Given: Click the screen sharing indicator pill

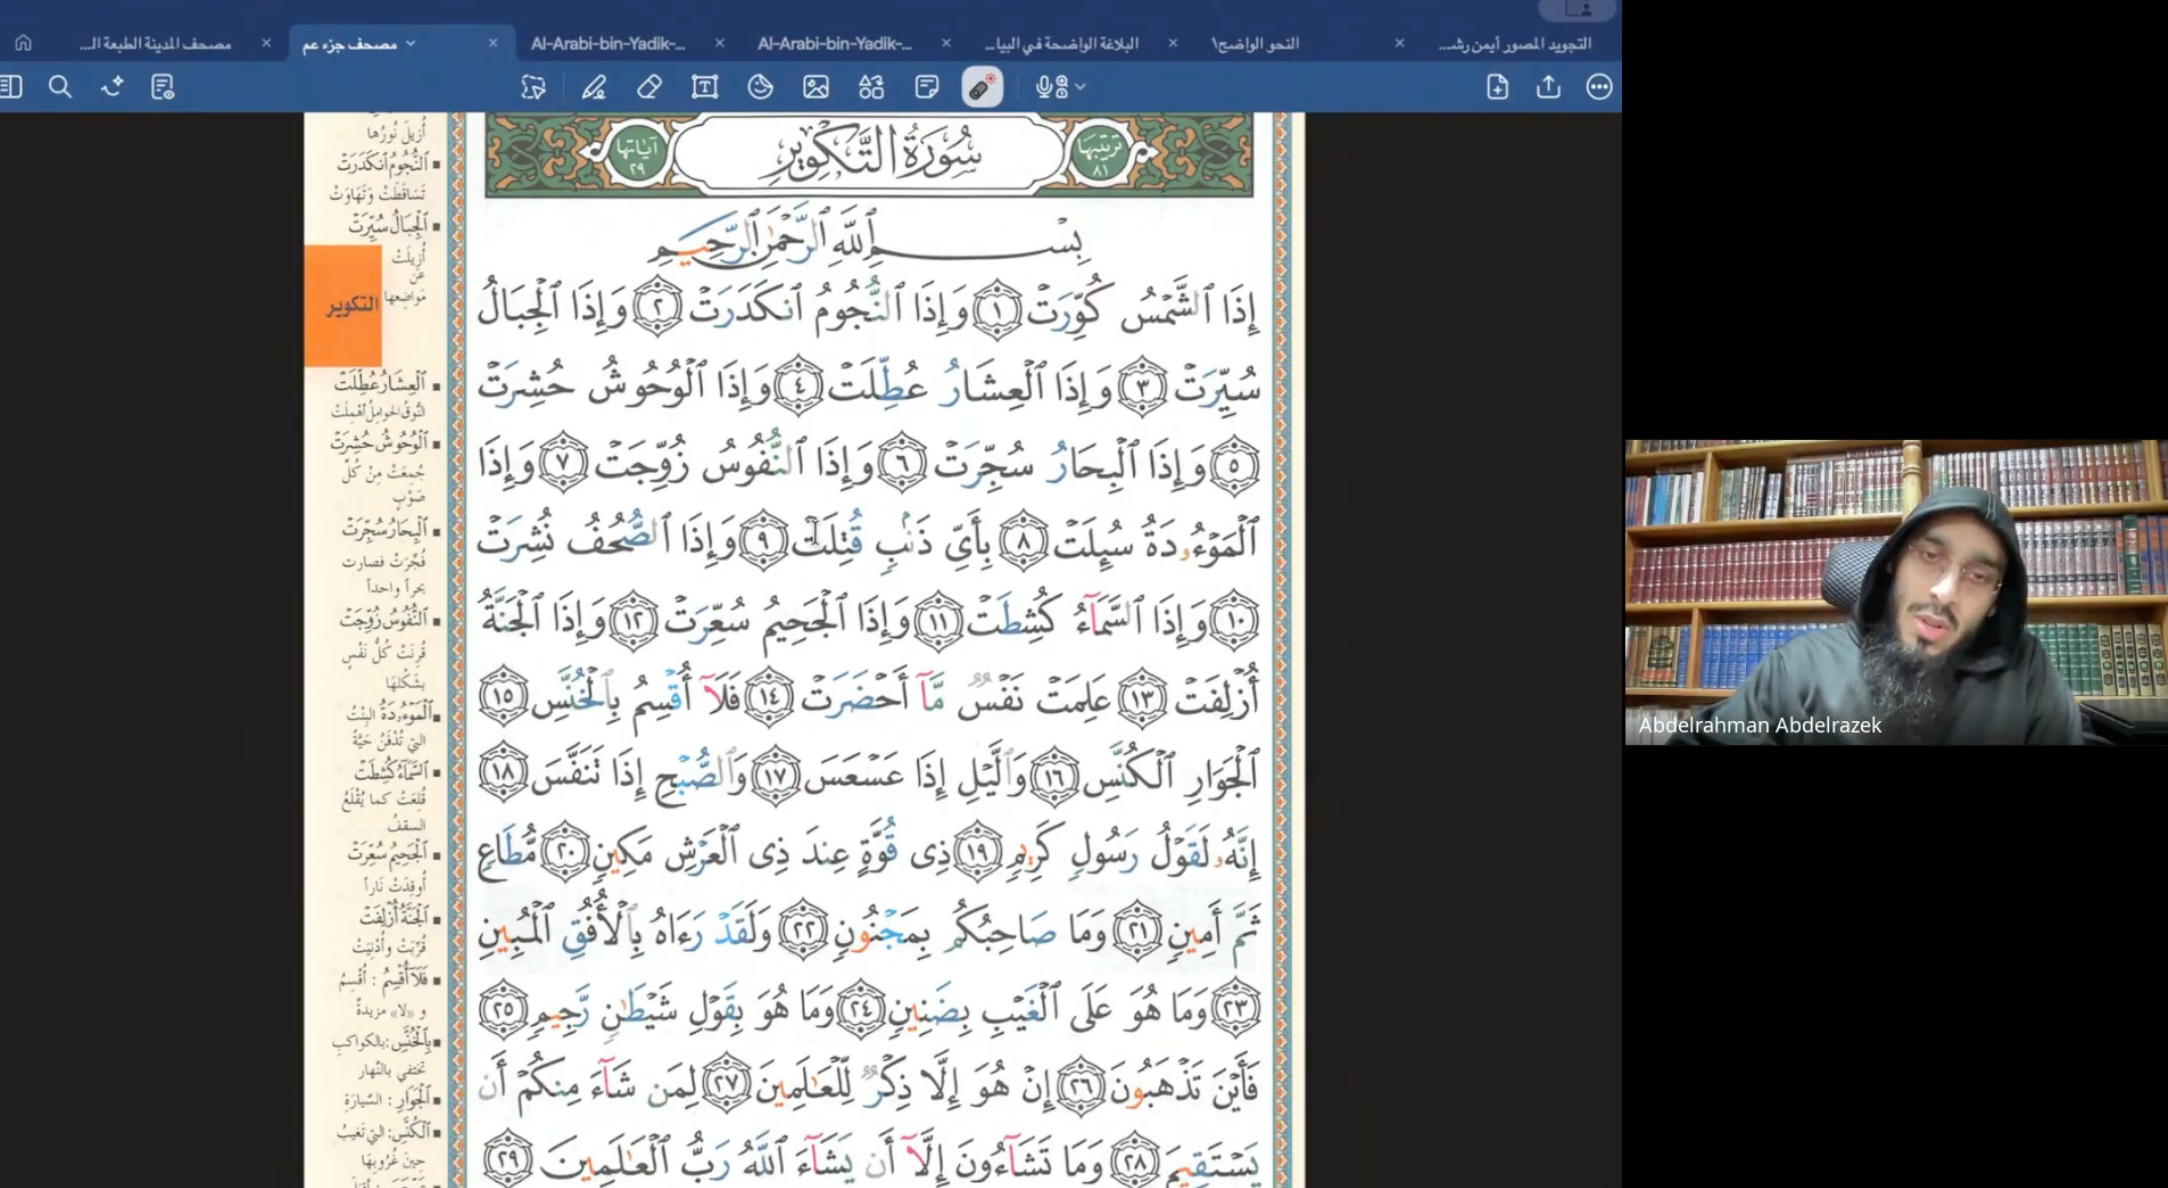Looking at the screenshot, I should (x=1577, y=9).
